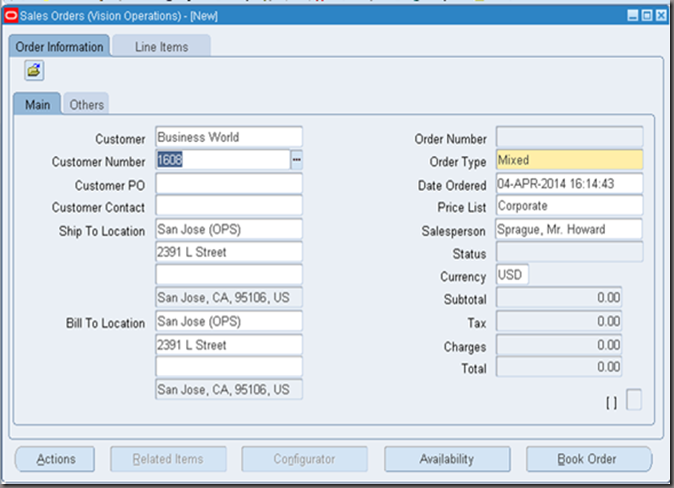Select the Main sub-tab
This screenshot has height=488, width=674.
[x=37, y=105]
